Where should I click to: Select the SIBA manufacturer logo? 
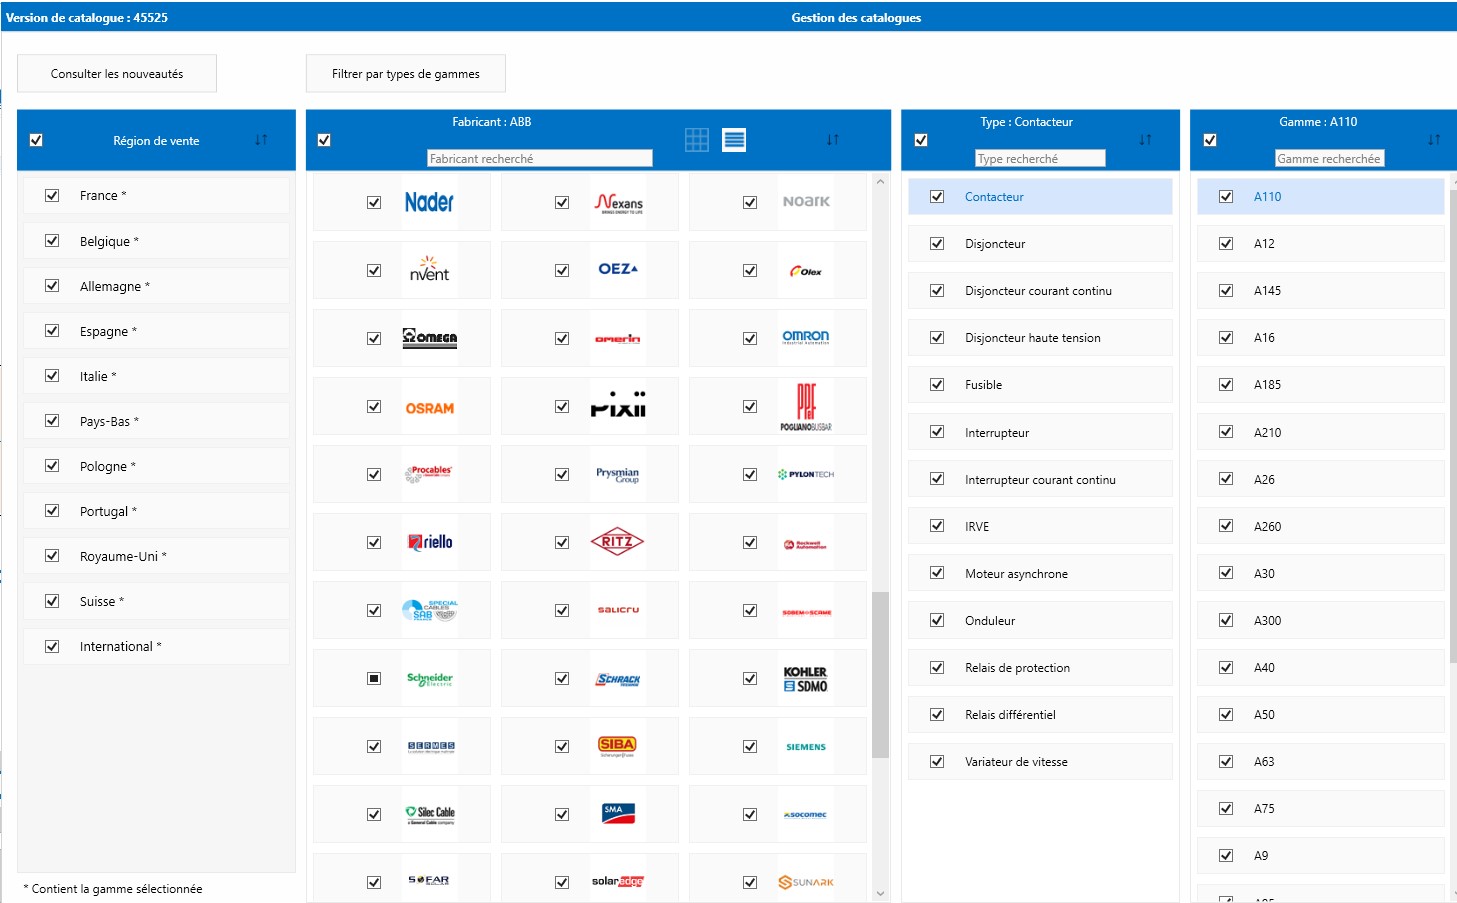coord(618,746)
